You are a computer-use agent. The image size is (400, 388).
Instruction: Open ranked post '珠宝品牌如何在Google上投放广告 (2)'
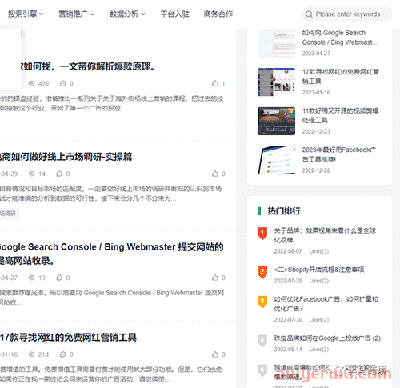327,338
